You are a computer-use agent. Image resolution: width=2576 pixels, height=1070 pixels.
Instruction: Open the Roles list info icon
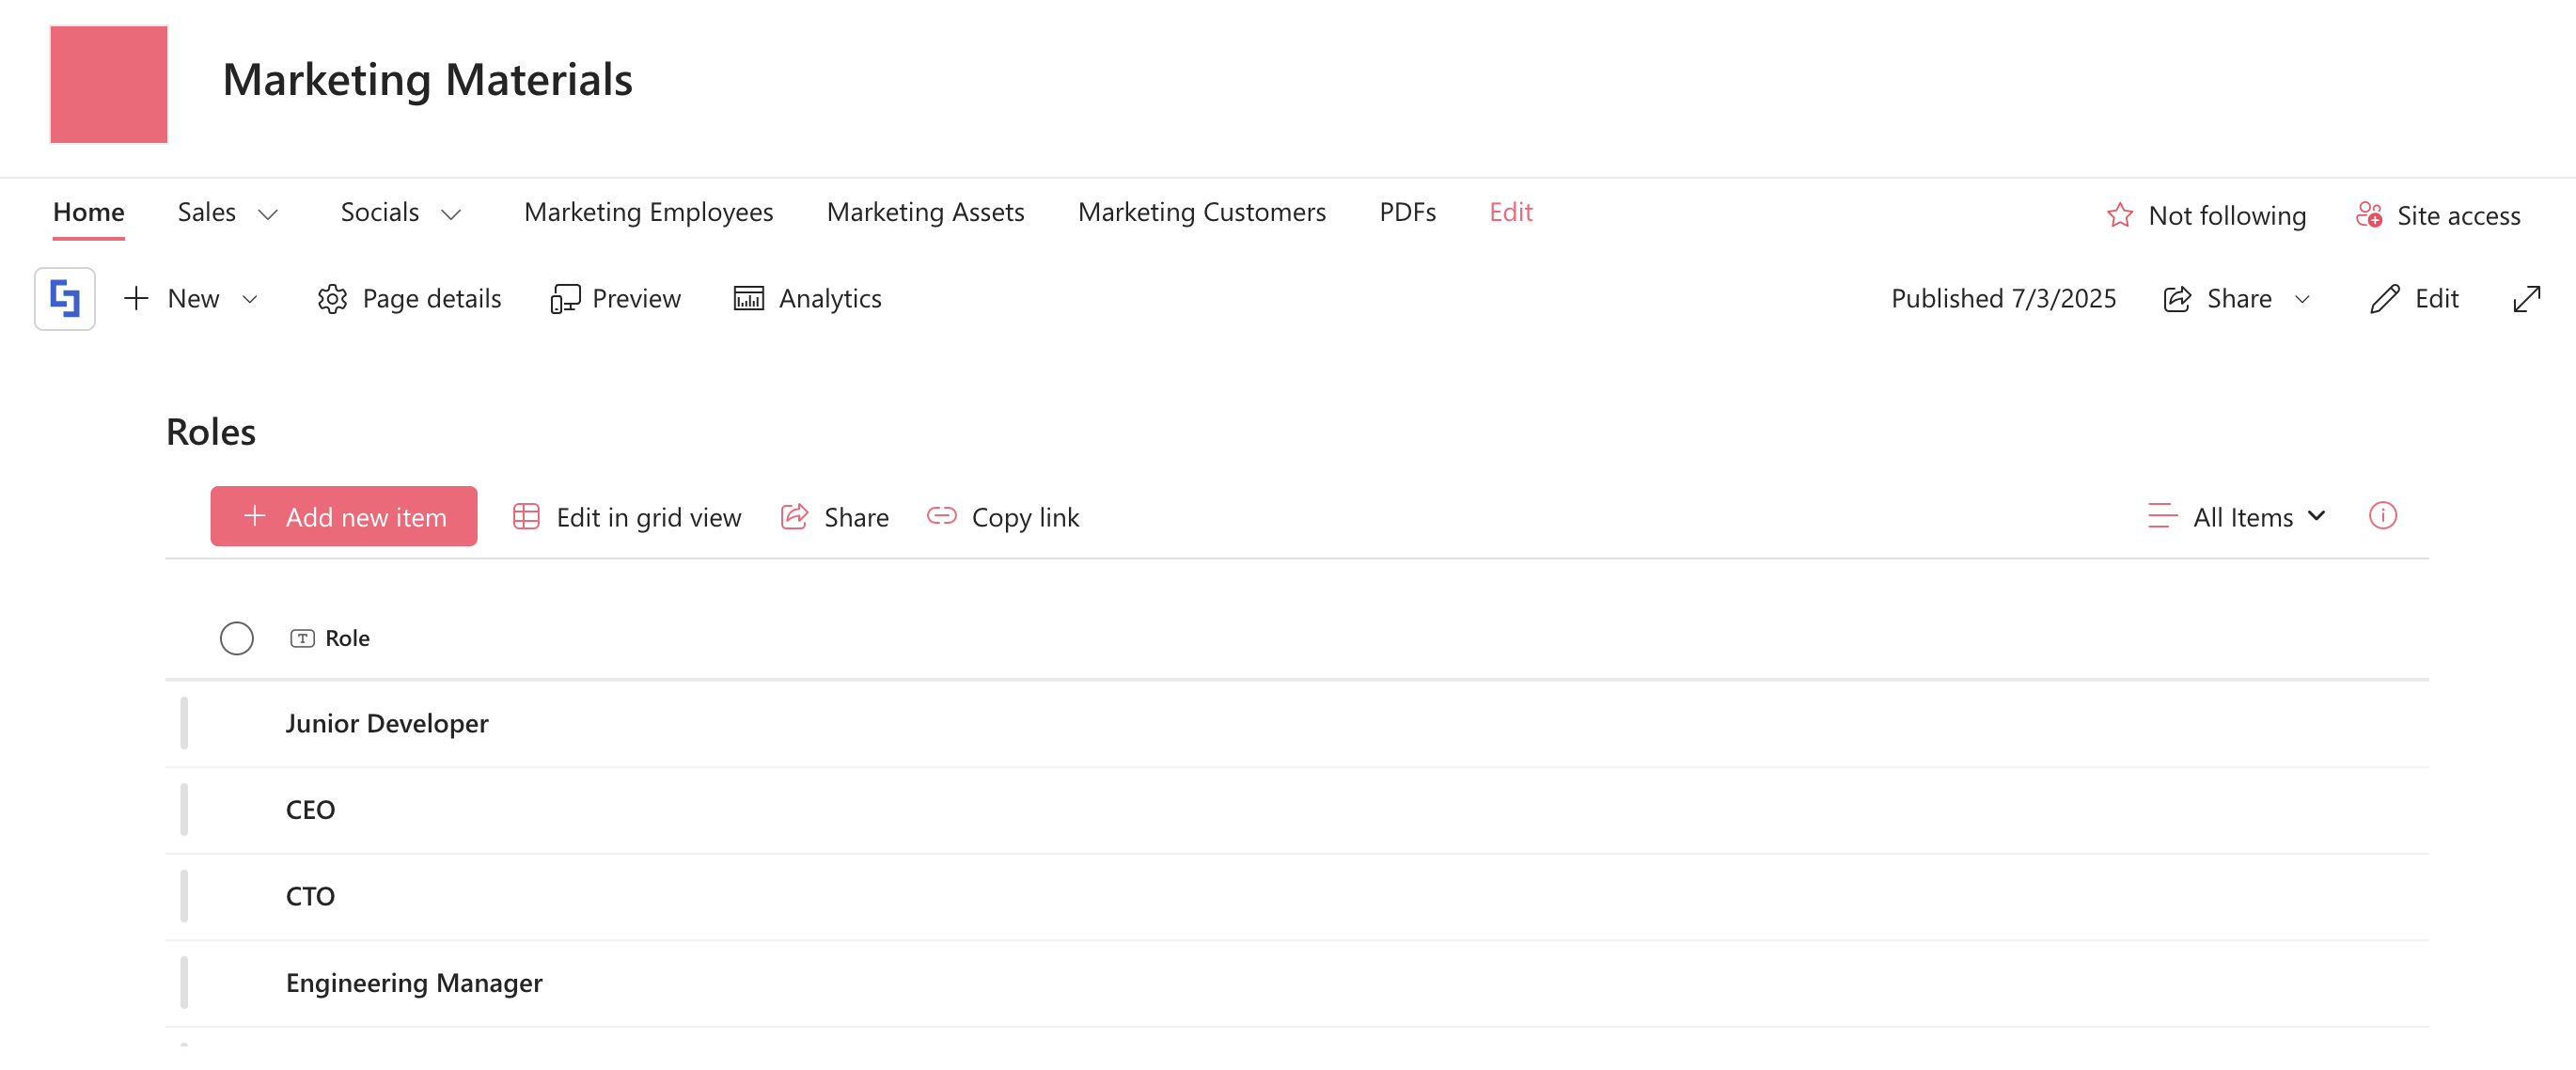(x=2382, y=516)
